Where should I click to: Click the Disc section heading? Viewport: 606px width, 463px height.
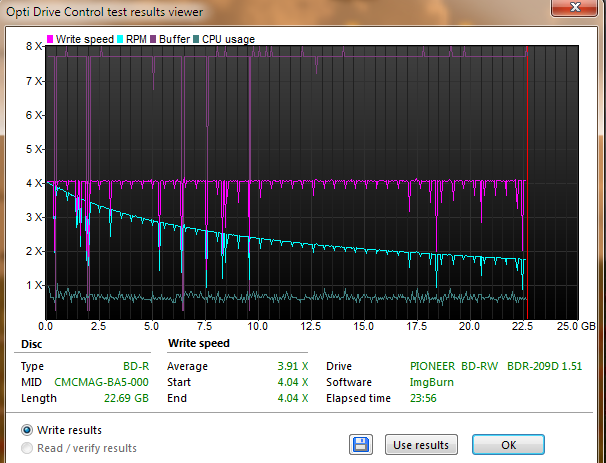point(31,344)
